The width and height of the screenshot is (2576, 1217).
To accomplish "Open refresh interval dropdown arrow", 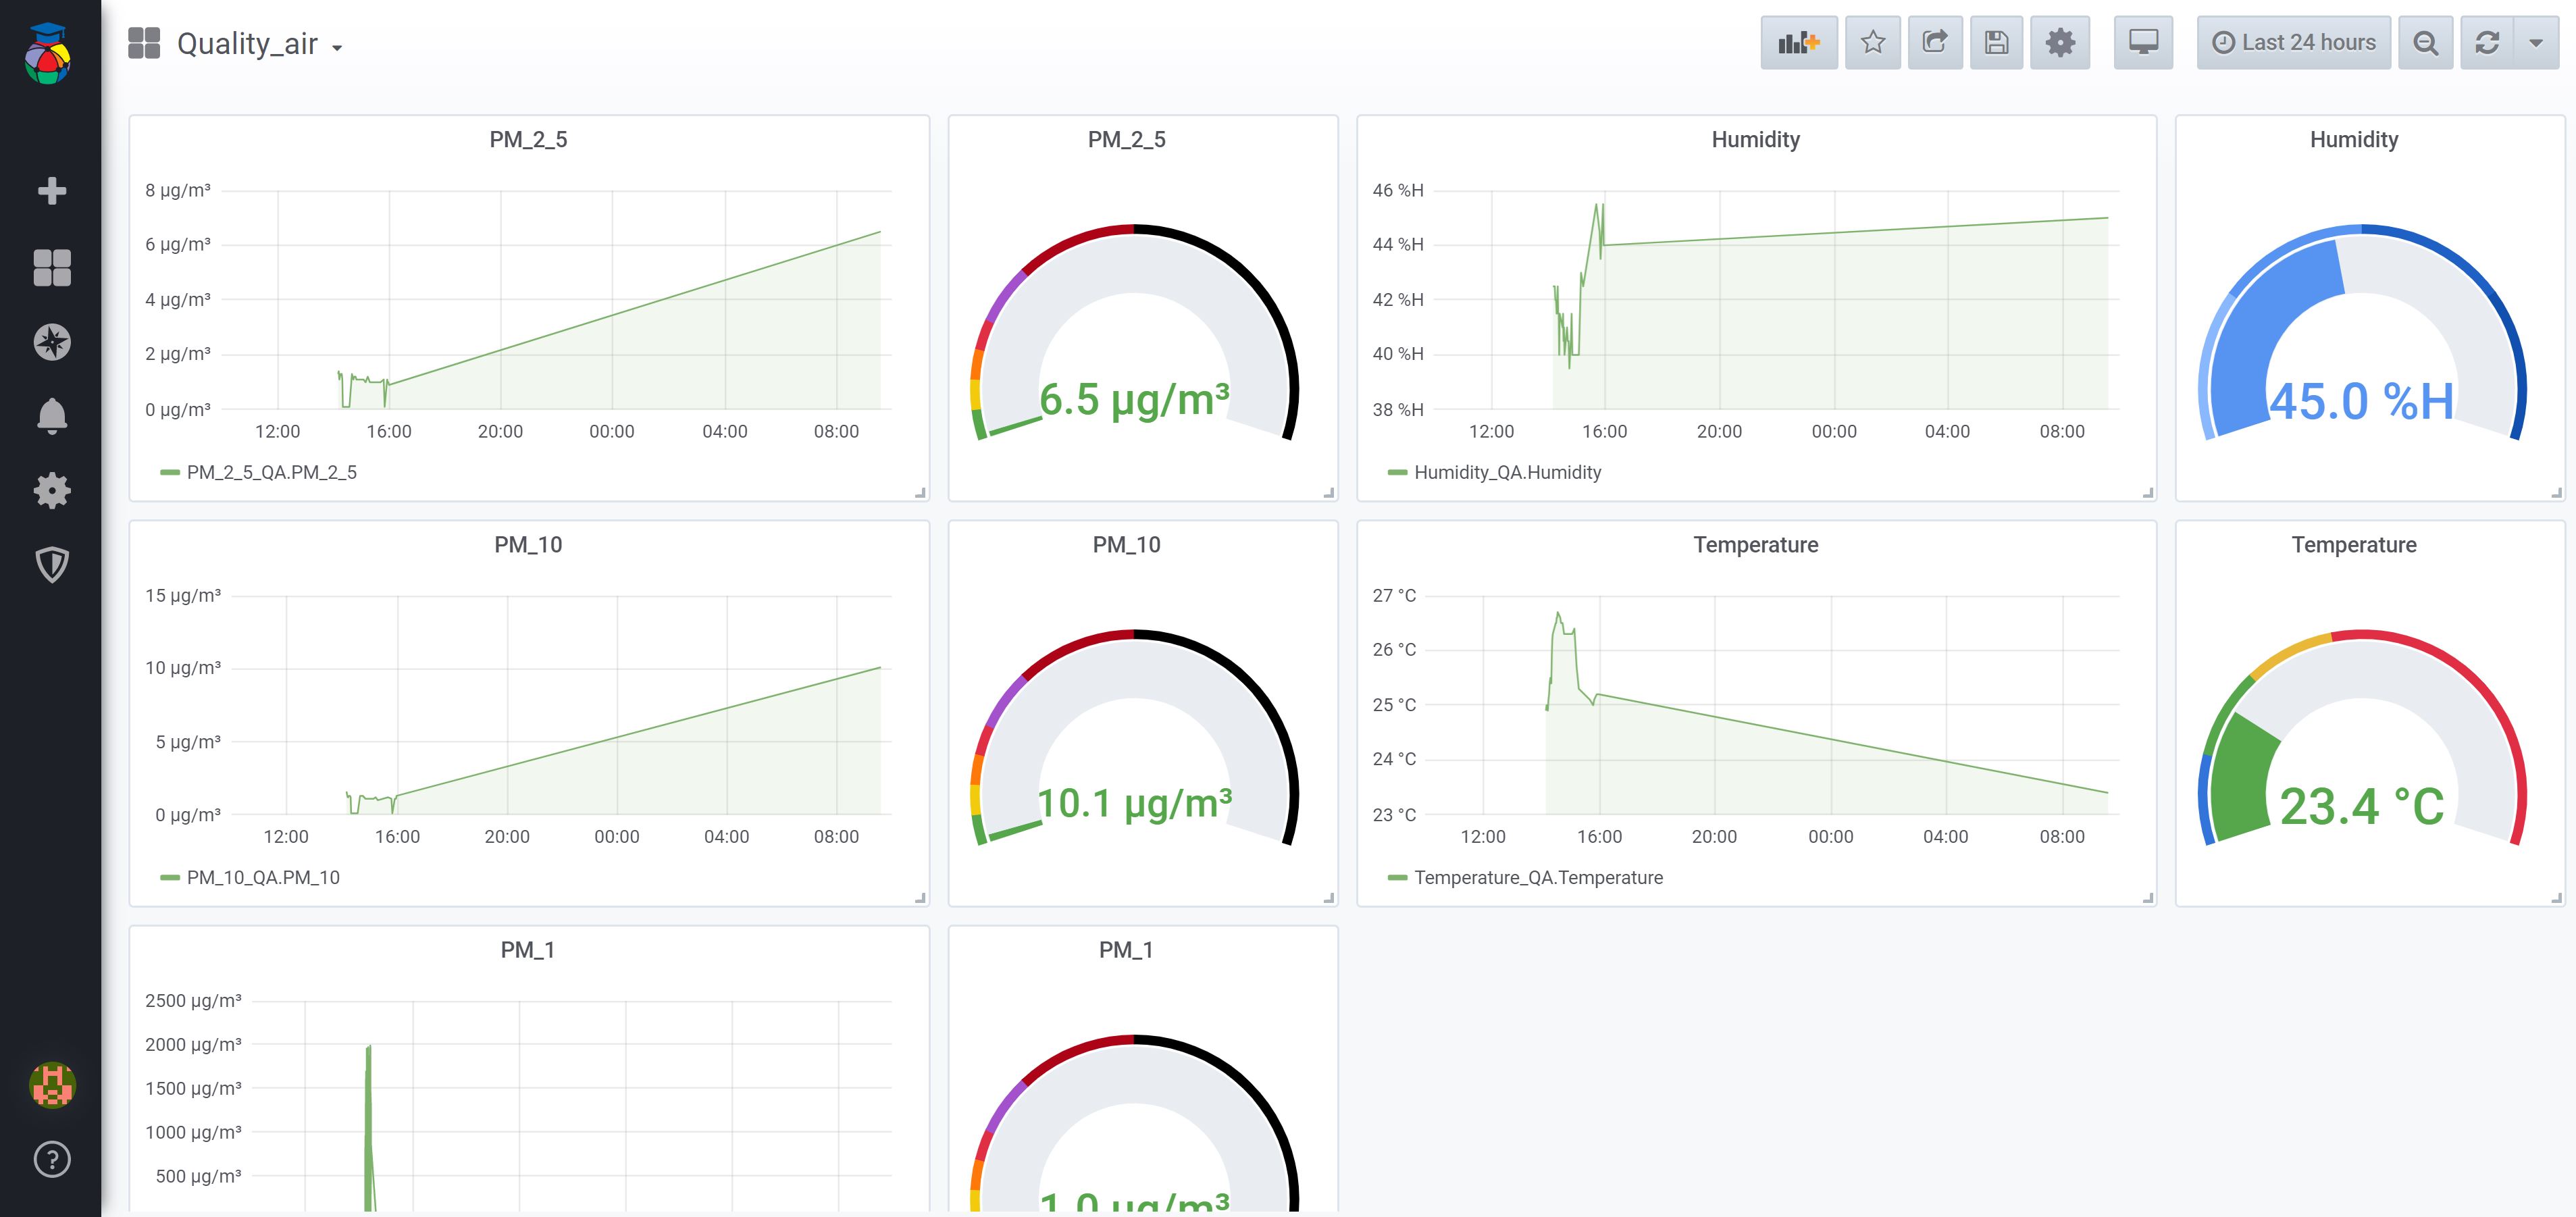I will pyautogui.click(x=2536, y=43).
